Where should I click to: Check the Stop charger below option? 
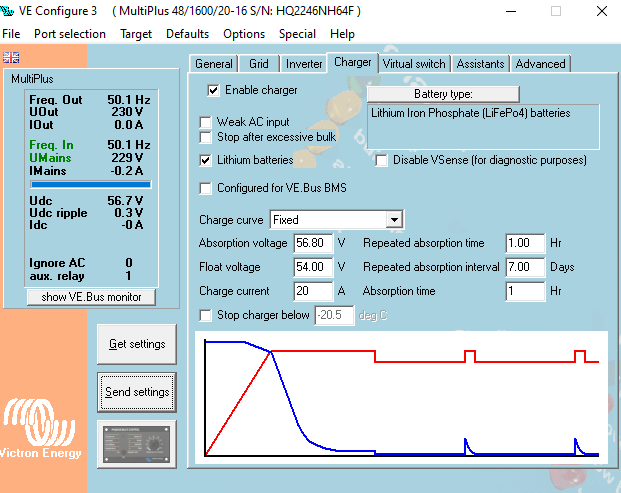pyautogui.click(x=206, y=316)
